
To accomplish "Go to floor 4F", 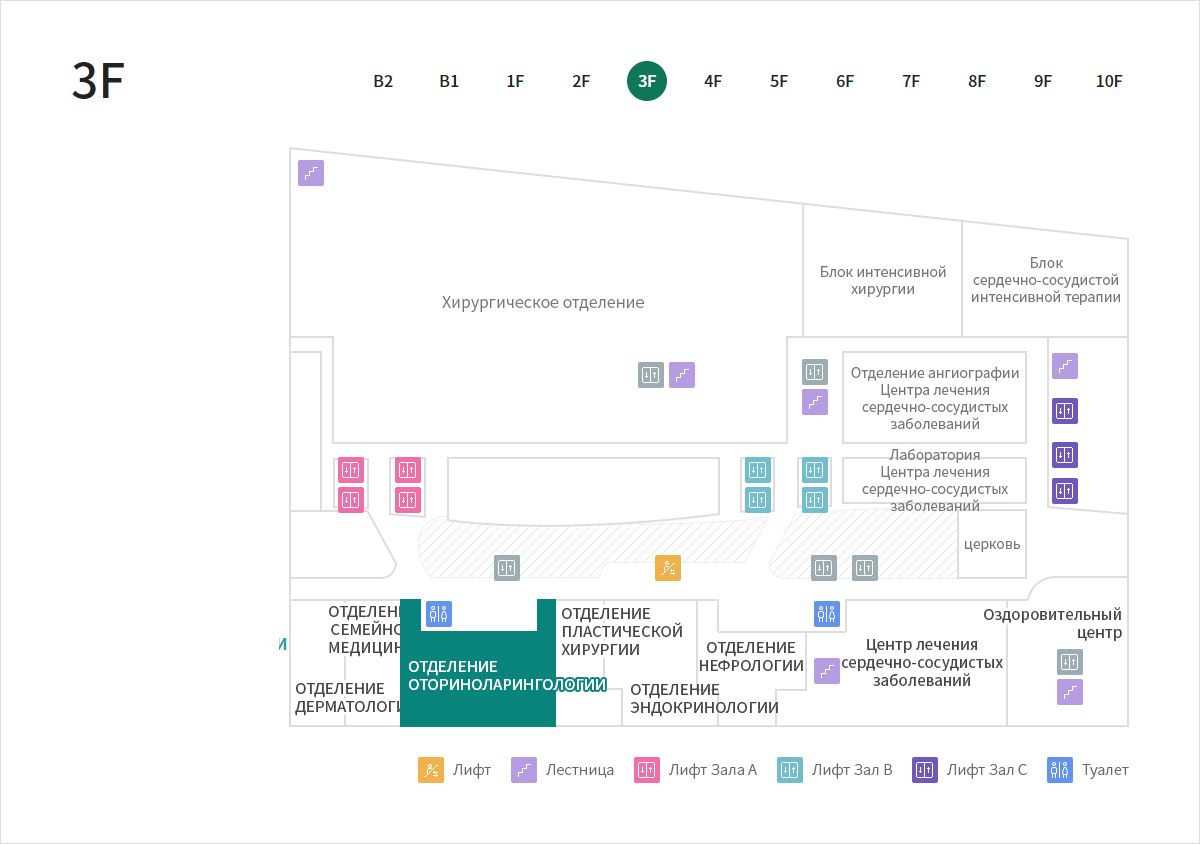I will (x=713, y=82).
